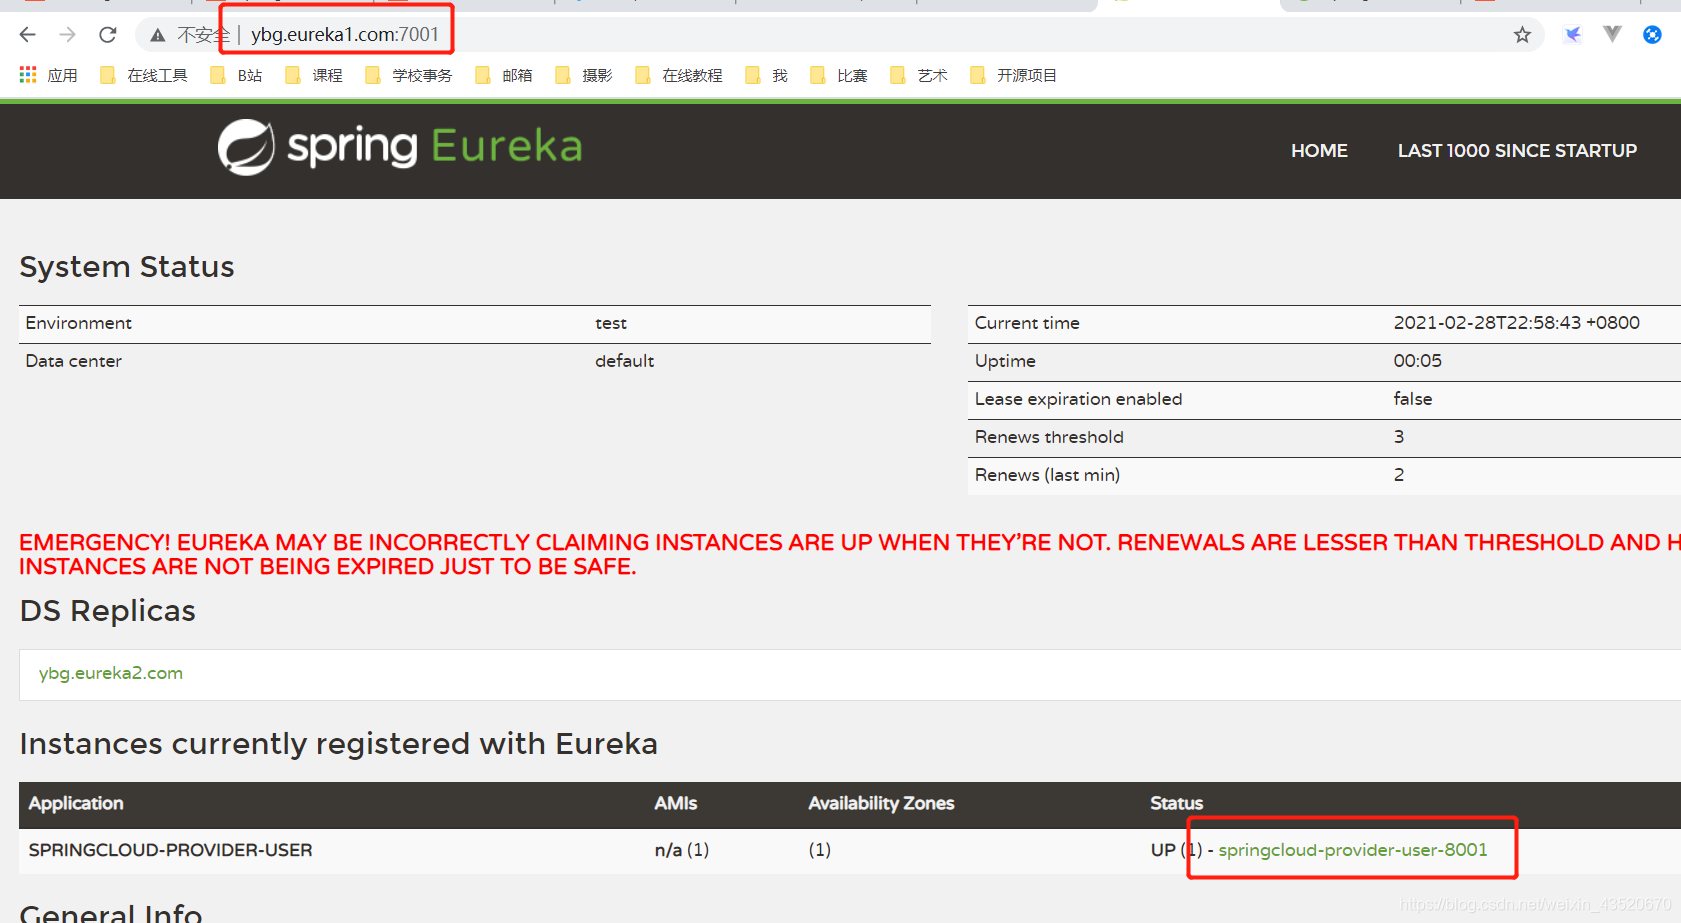Open the 学校事务 bookmark folder
Screen dimensions: 1681x923
(x=409, y=75)
